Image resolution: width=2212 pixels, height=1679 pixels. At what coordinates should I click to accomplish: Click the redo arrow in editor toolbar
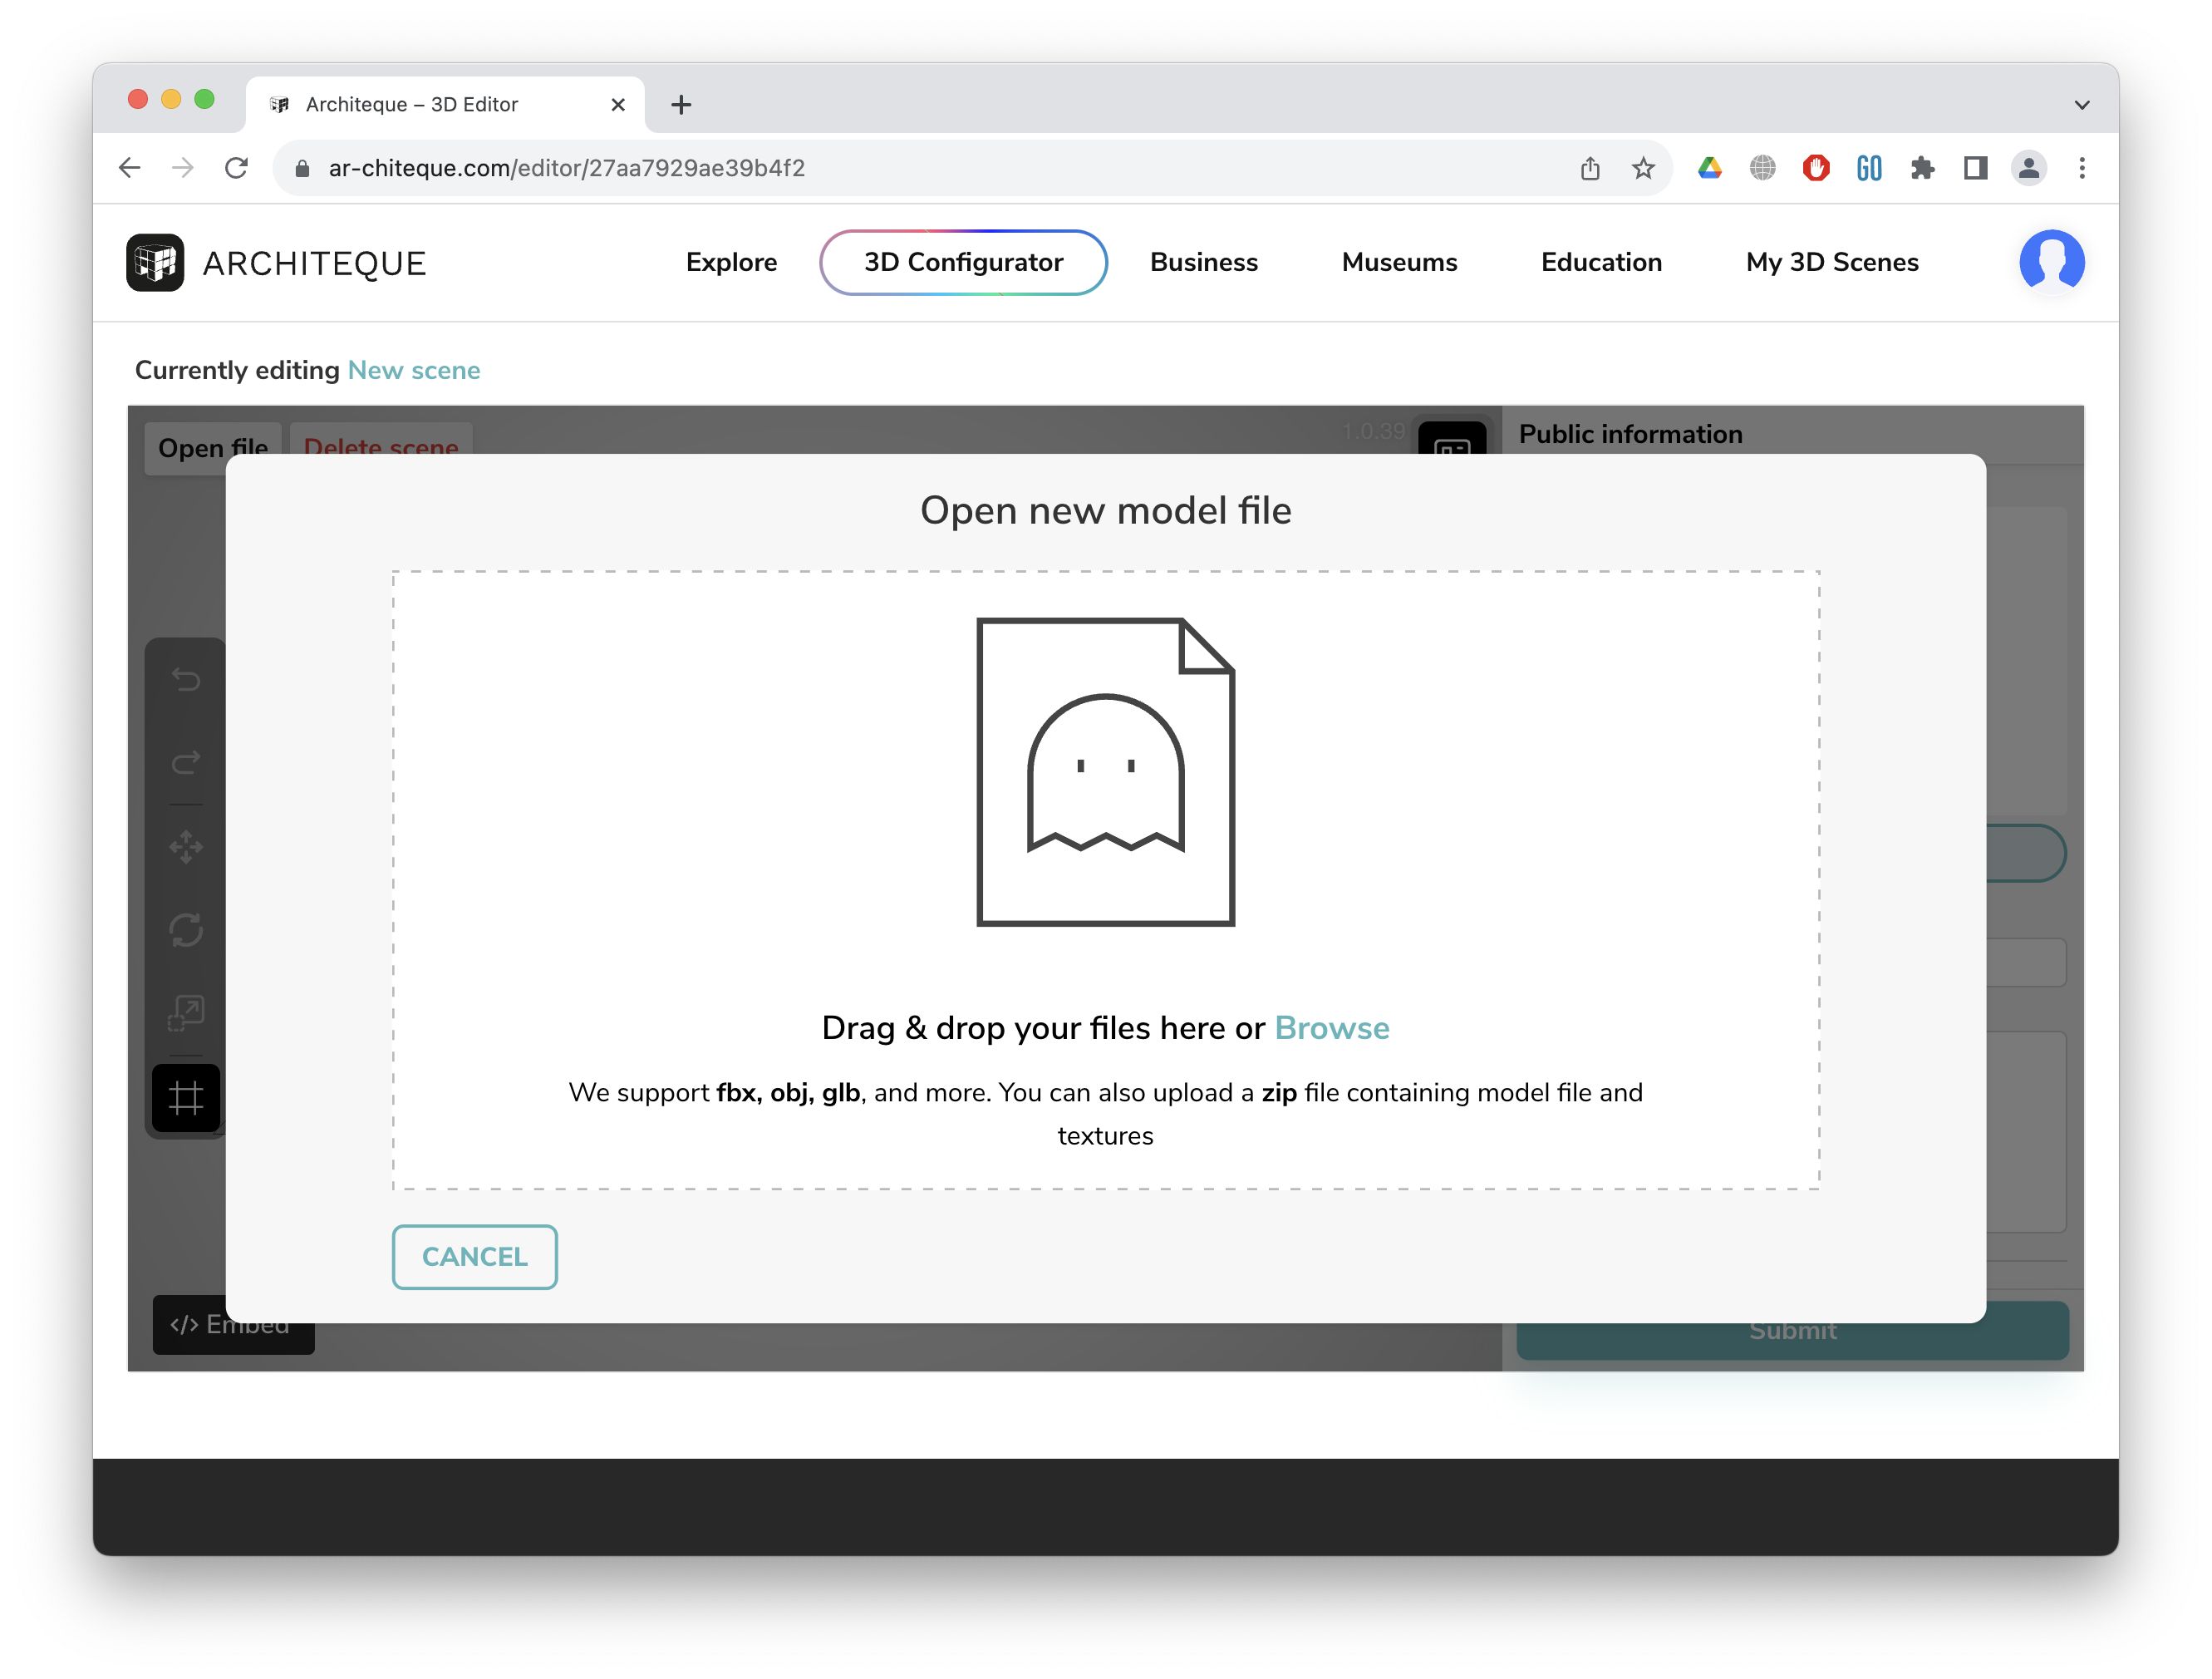point(186,763)
